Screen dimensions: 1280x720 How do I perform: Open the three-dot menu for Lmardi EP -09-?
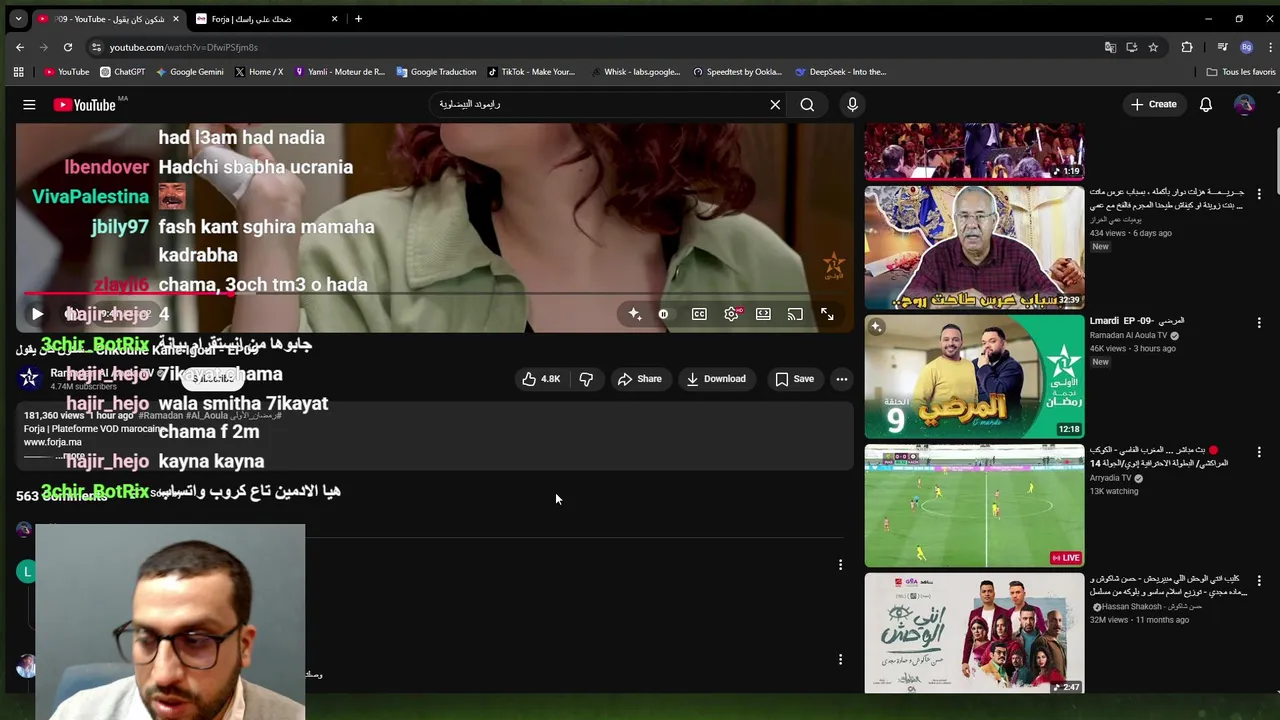click(x=1259, y=322)
